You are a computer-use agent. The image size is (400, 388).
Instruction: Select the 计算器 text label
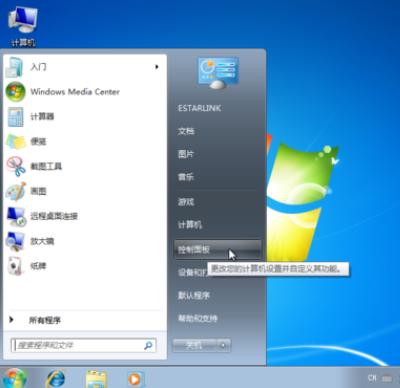tap(42, 116)
